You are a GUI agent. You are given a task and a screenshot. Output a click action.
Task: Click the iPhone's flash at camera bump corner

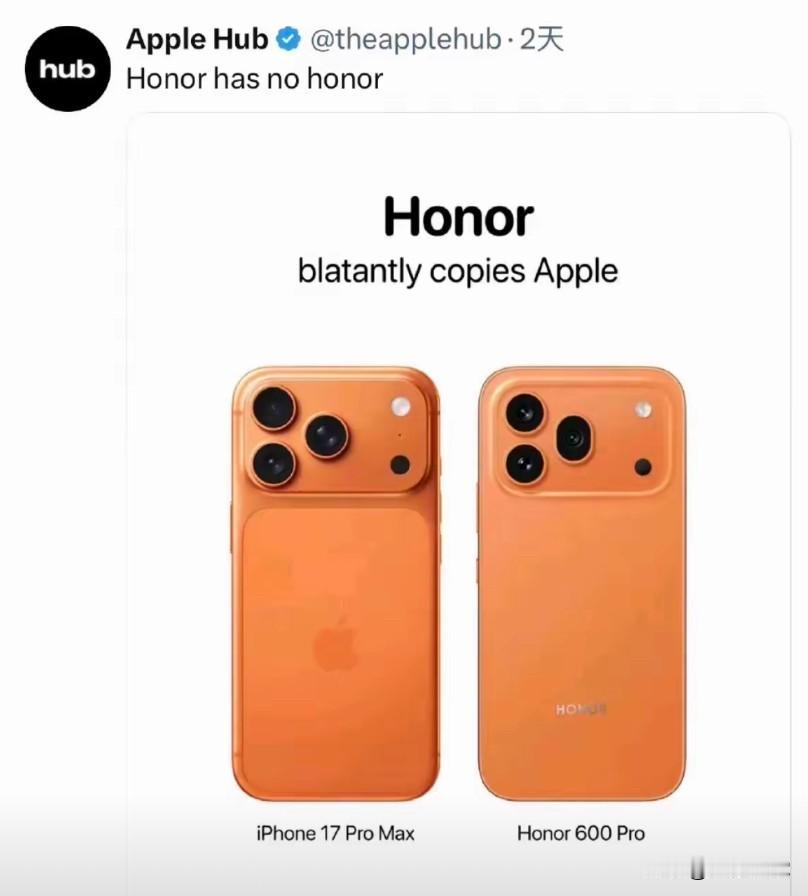[401, 406]
